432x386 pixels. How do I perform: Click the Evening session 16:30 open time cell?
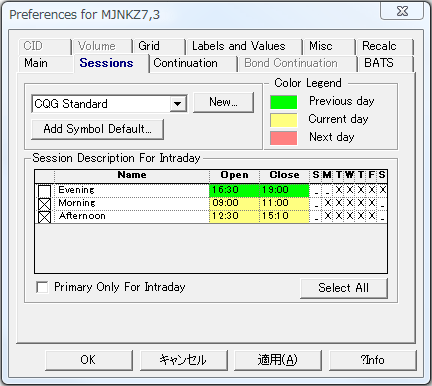click(234, 190)
